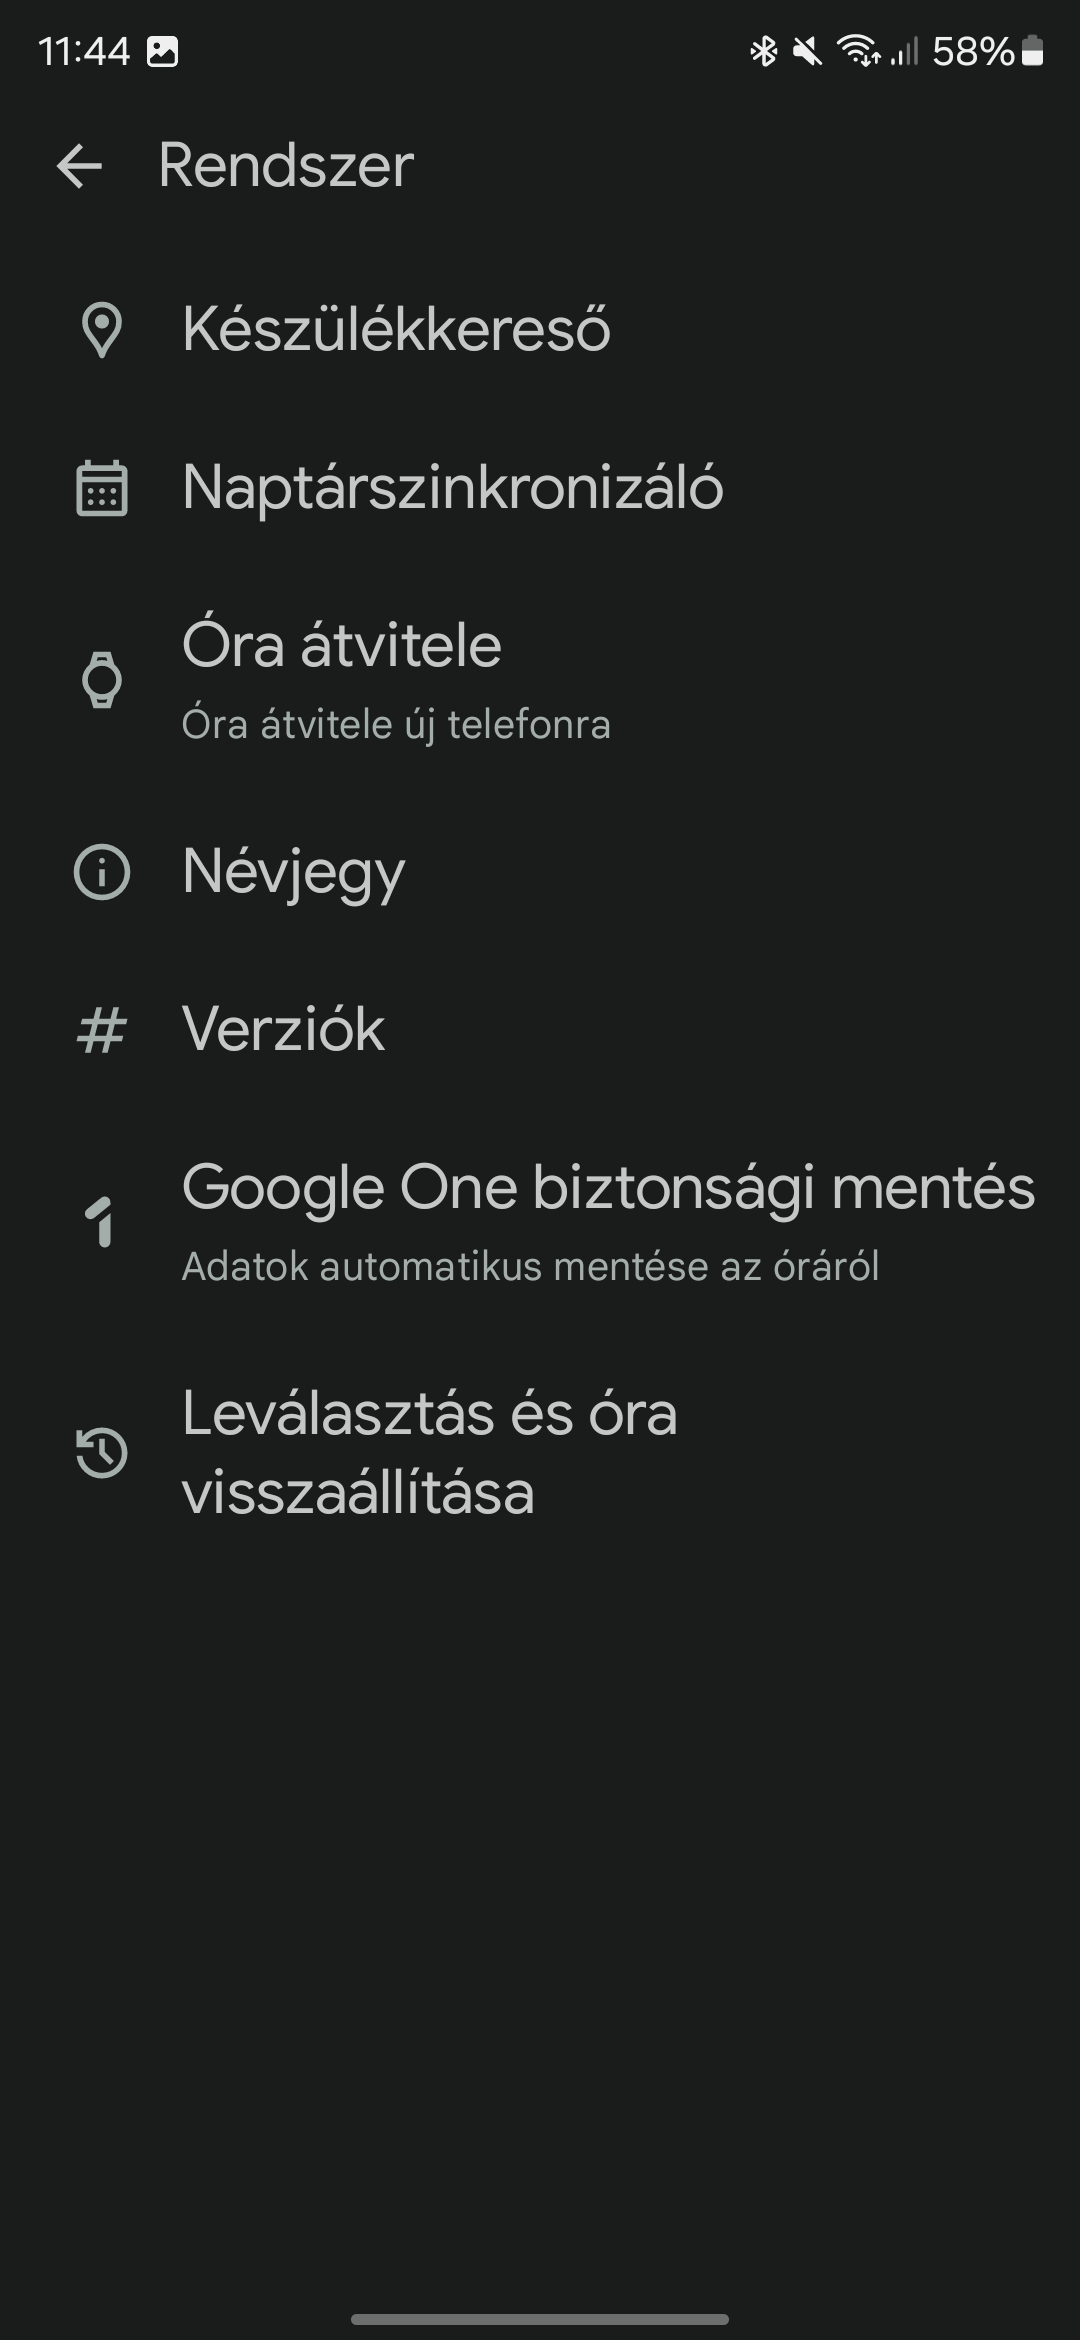
Task: Tap the picture notification icon in status bar
Action: point(162,51)
